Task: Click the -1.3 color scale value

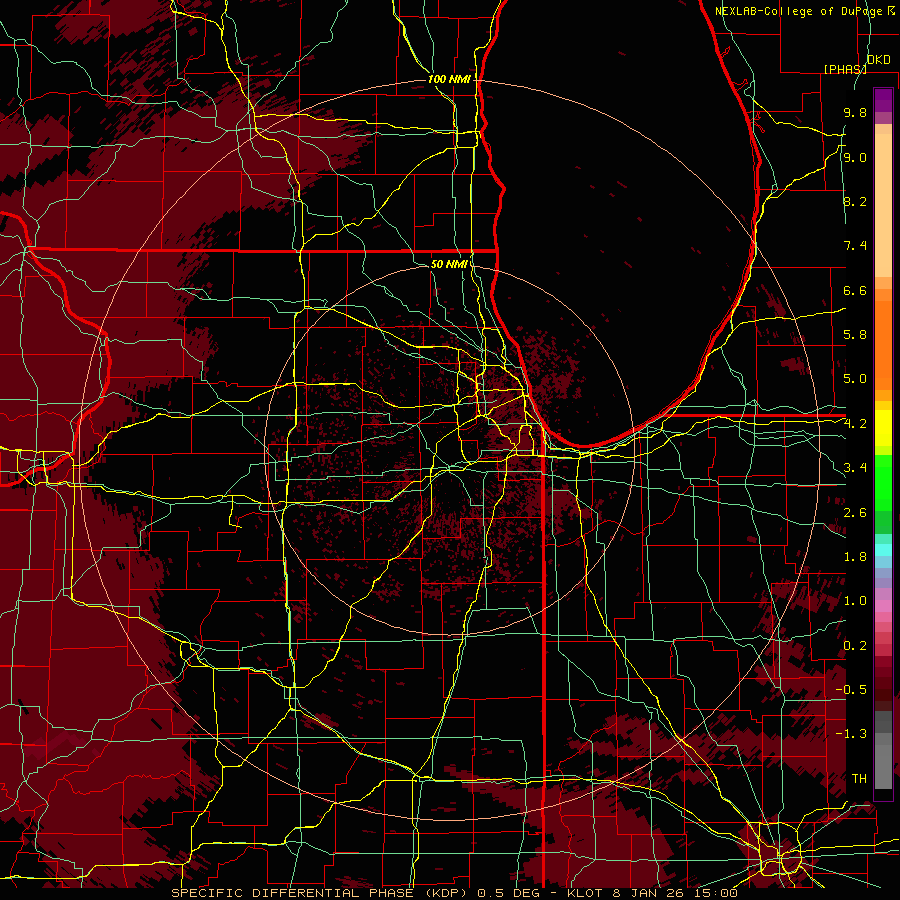Action: coord(851,734)
